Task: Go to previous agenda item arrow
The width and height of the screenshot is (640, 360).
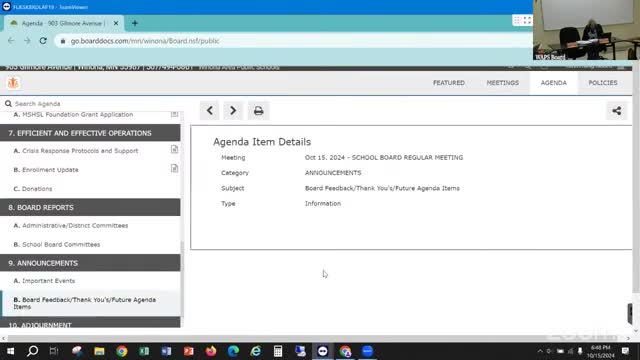Action: [x=209, y=111]
